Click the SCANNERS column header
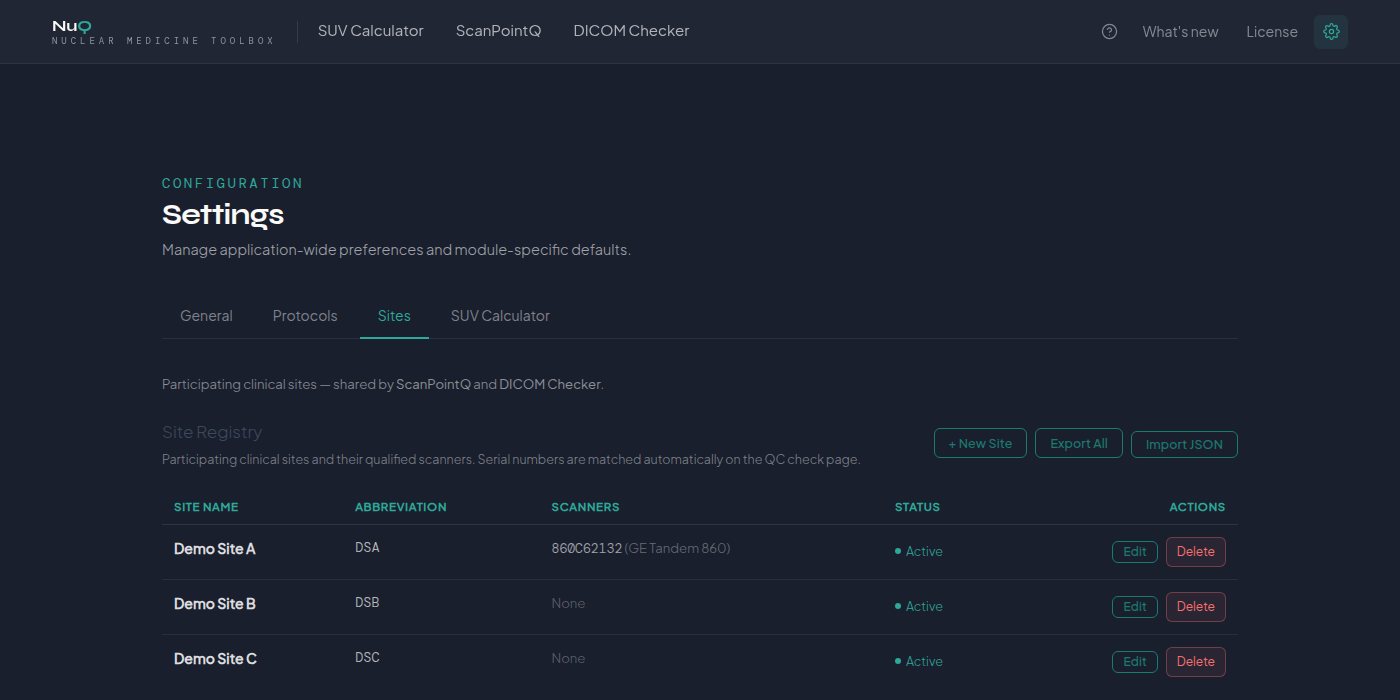1400x700 pixels. (585, 507)
